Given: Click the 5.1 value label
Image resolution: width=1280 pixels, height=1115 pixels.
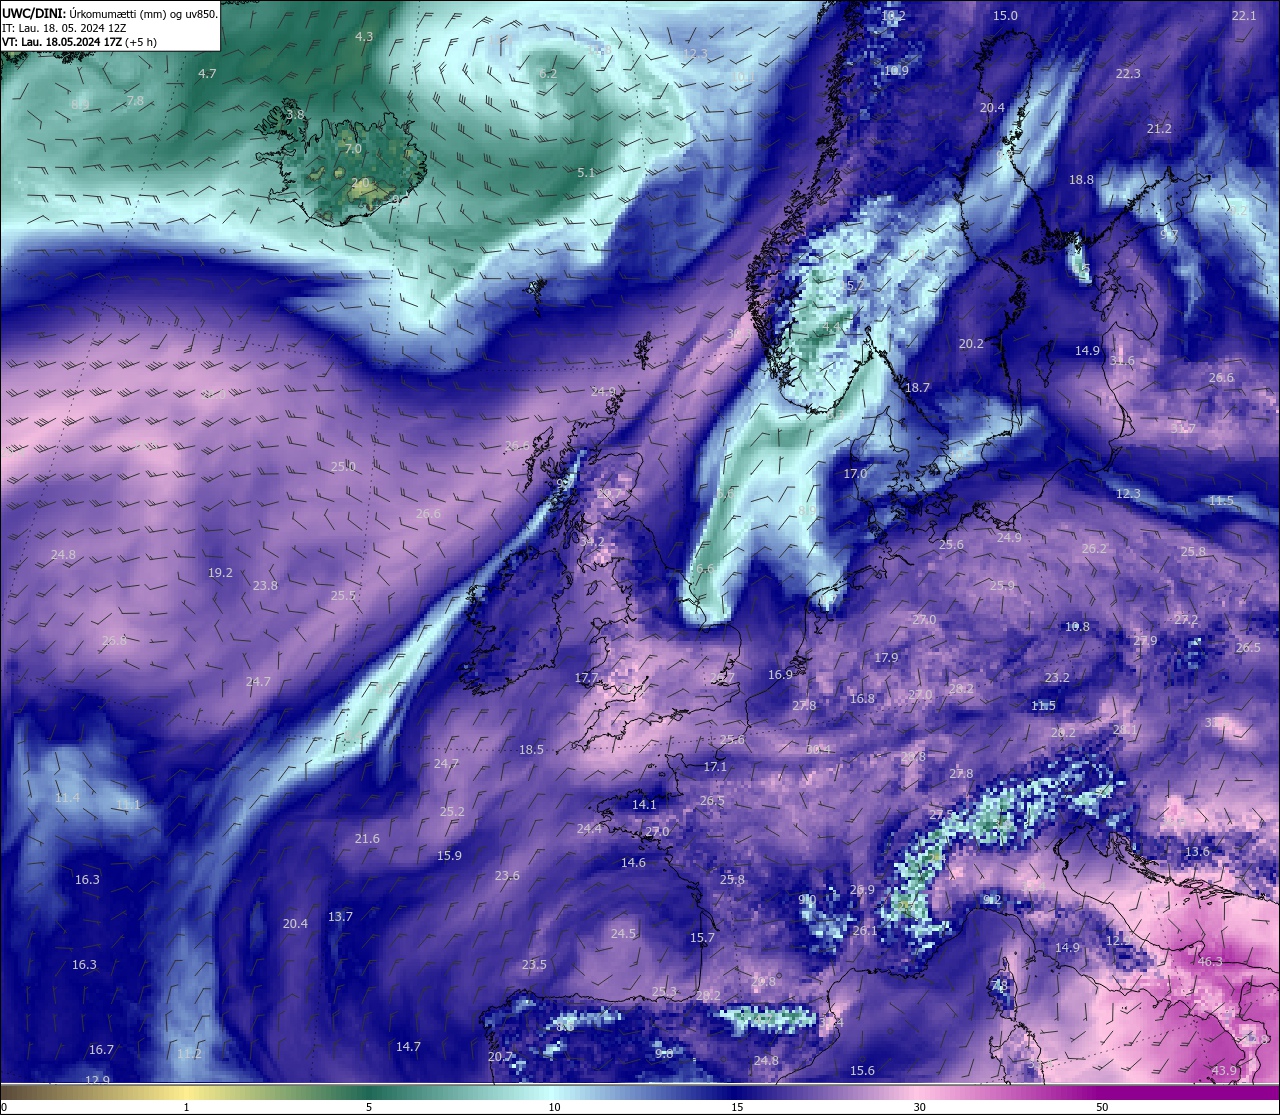Looking at the screenshot, I should pyautogui.click(x=586, y=173).
